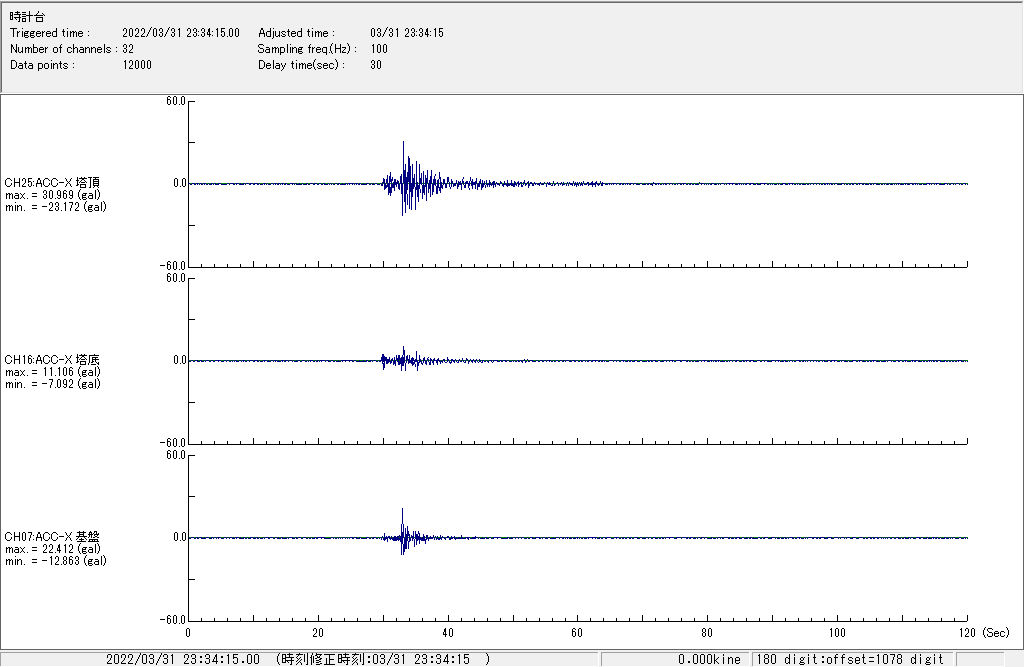
Task: Click the Number of channels value 32
Action: 128,49
